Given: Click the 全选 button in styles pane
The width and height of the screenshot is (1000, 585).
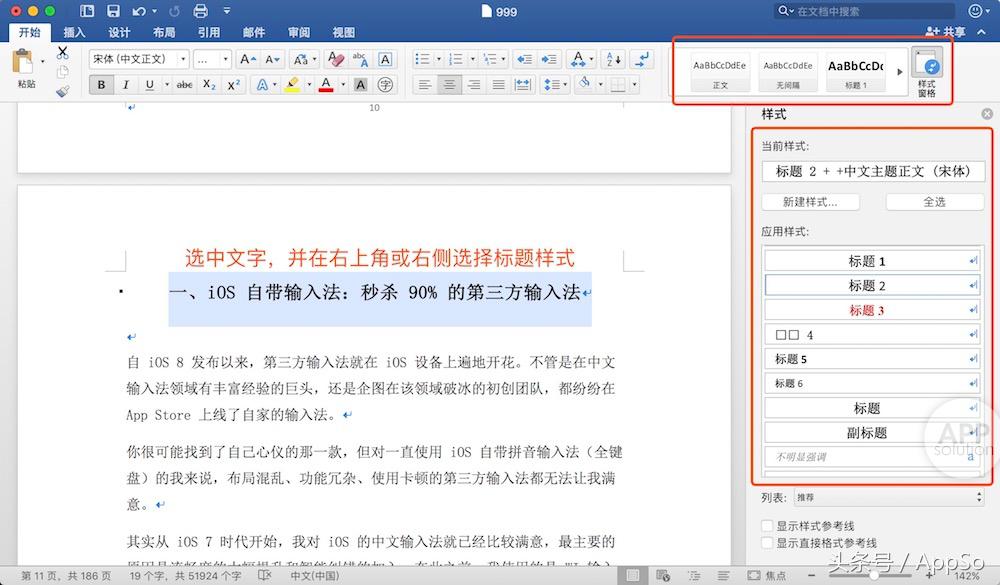Looking at the screenshot, I should coord(934,202).
